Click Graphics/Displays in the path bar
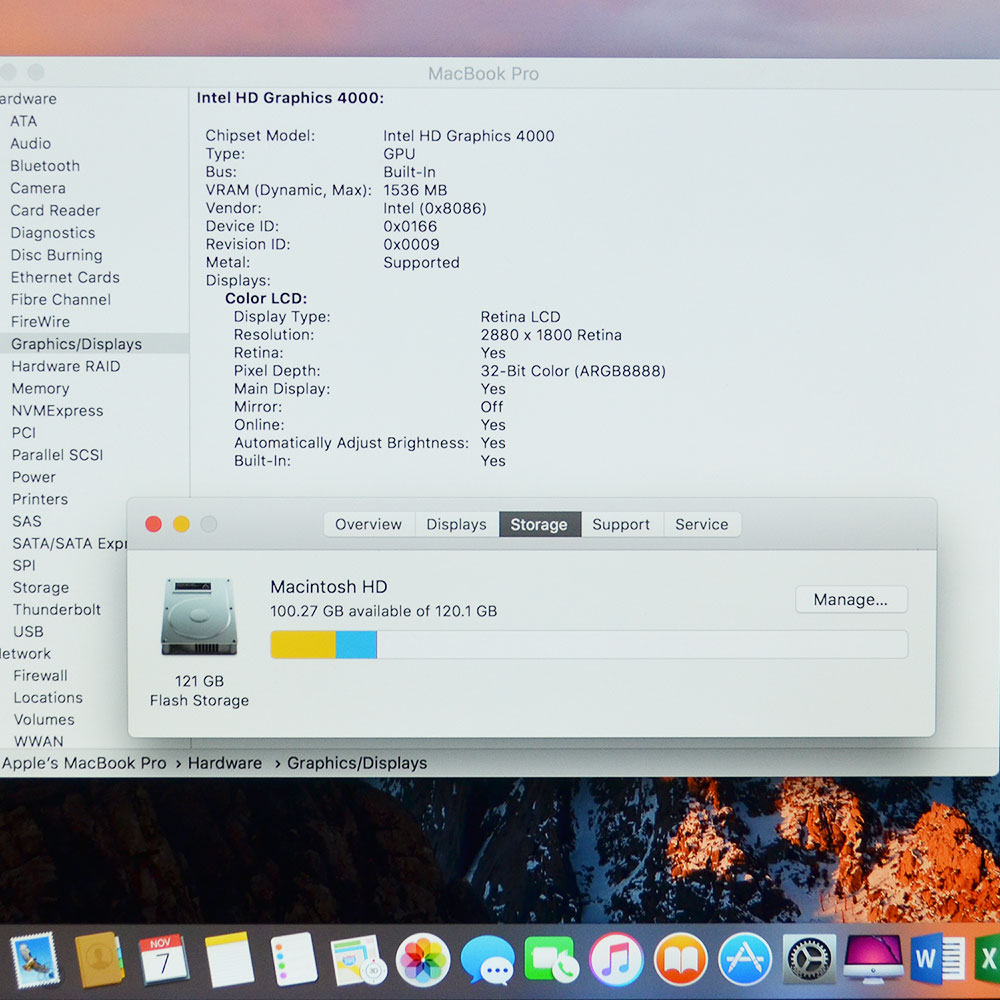 pyautogui.click(x=357, y=763)
